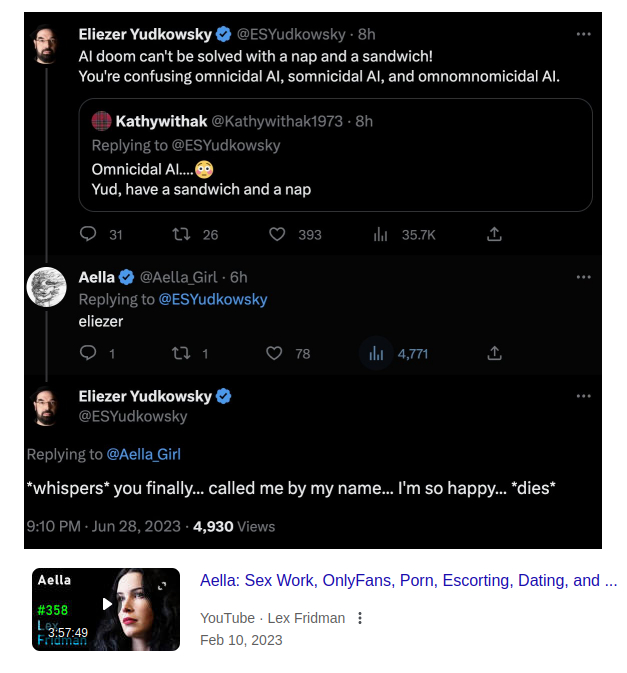
Task: Open quoted Kathywithak tweet
Action: [336, 155]
